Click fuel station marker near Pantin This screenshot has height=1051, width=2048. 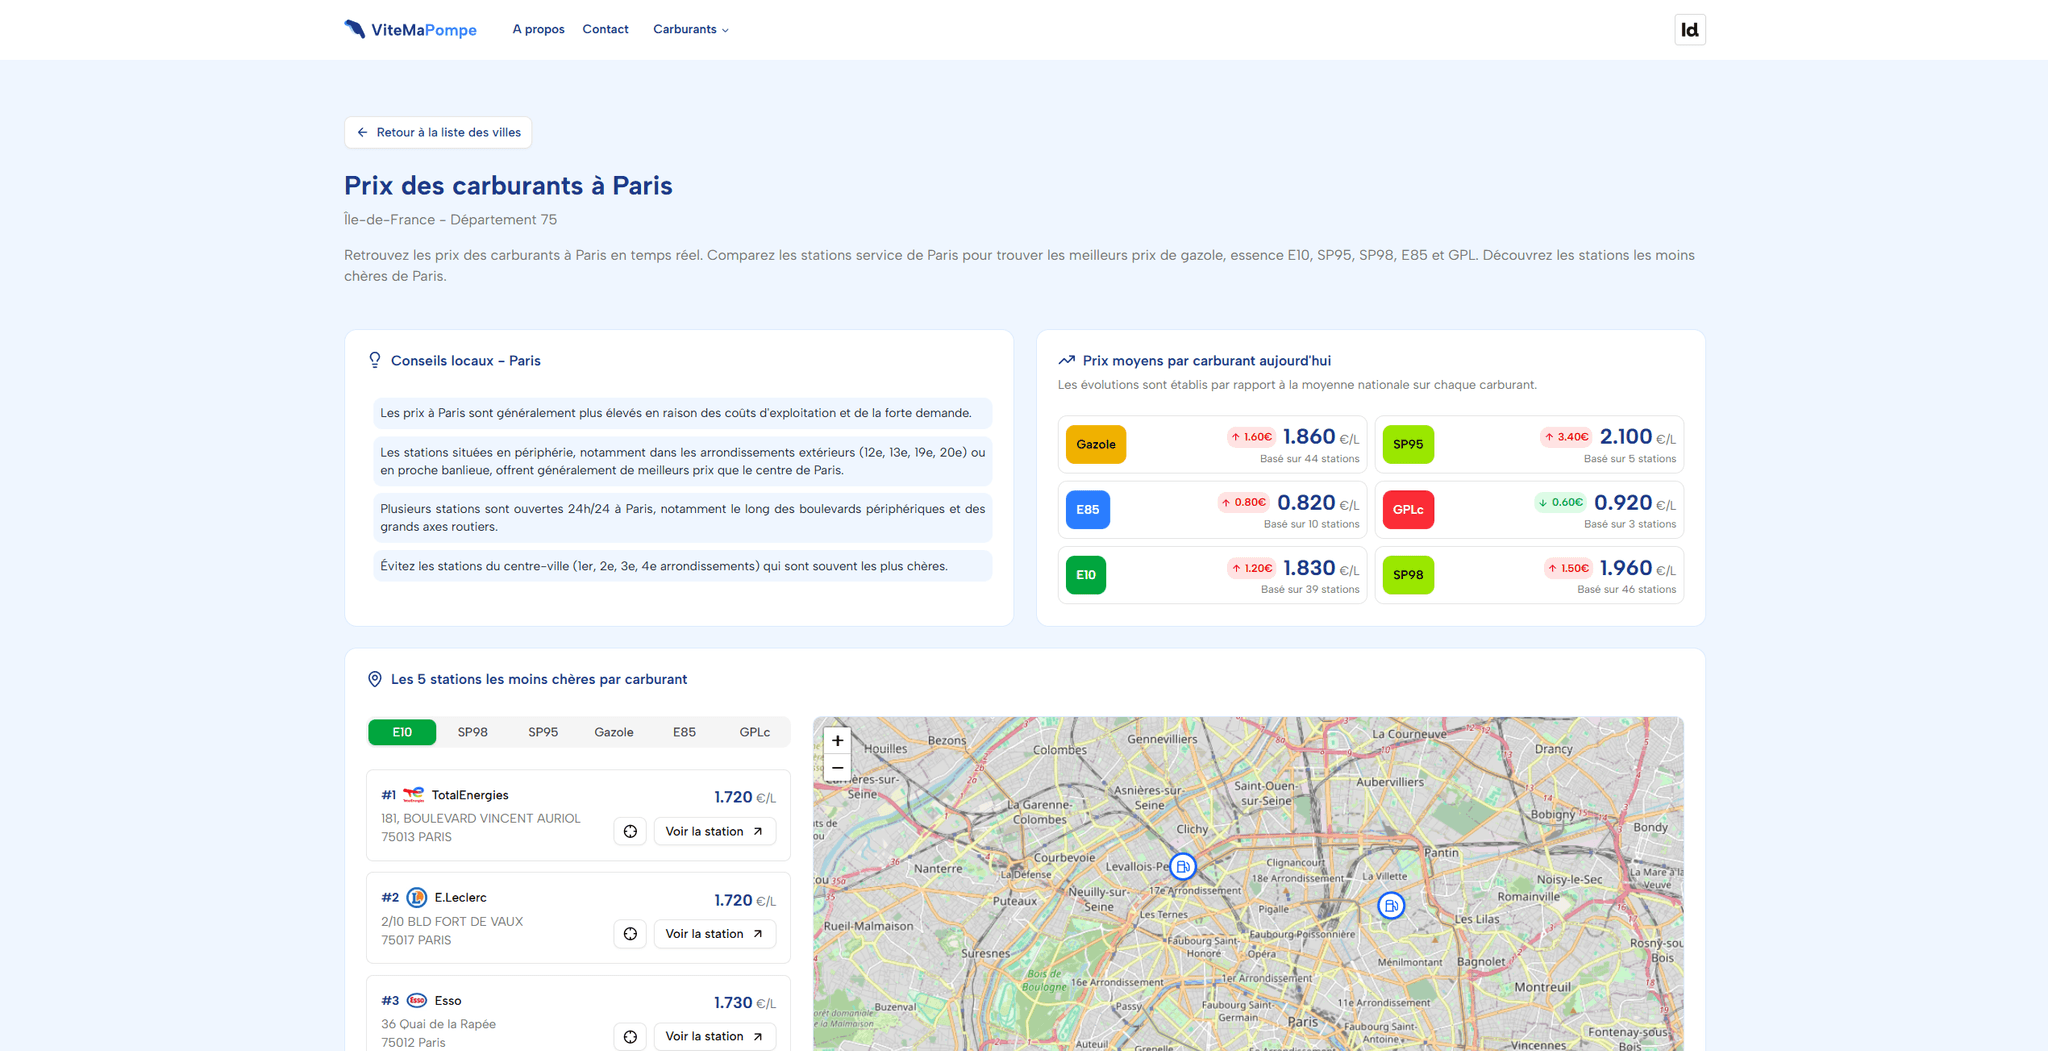pos(1390,906)
